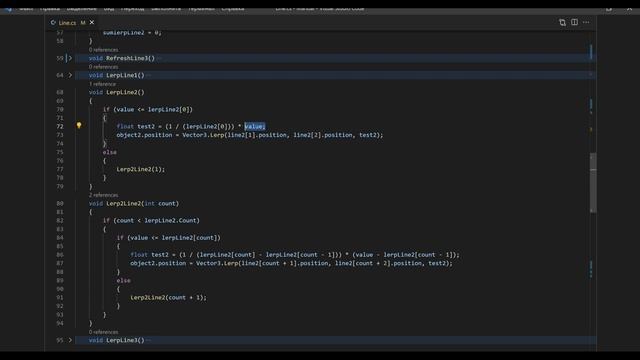
Task: Click line number 86 in gutter
Action: pos(60,255)
